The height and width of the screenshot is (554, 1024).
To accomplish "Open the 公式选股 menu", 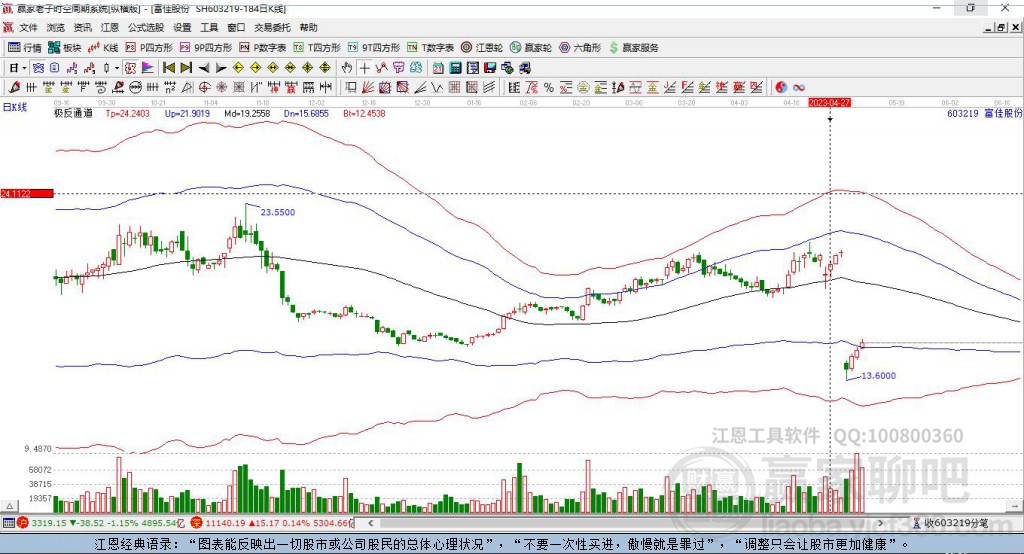I will (x=146, y=27).
